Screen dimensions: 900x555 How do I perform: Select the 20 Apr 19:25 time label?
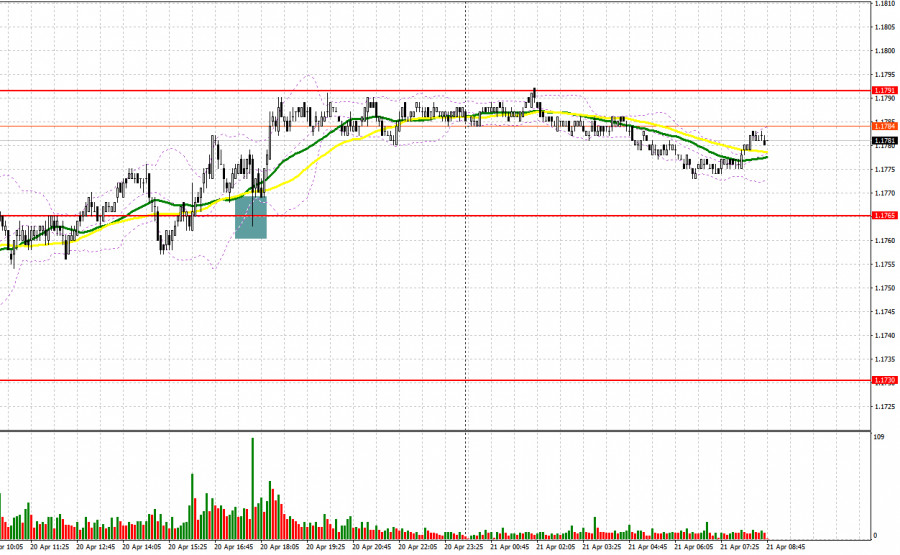(326, 548)
